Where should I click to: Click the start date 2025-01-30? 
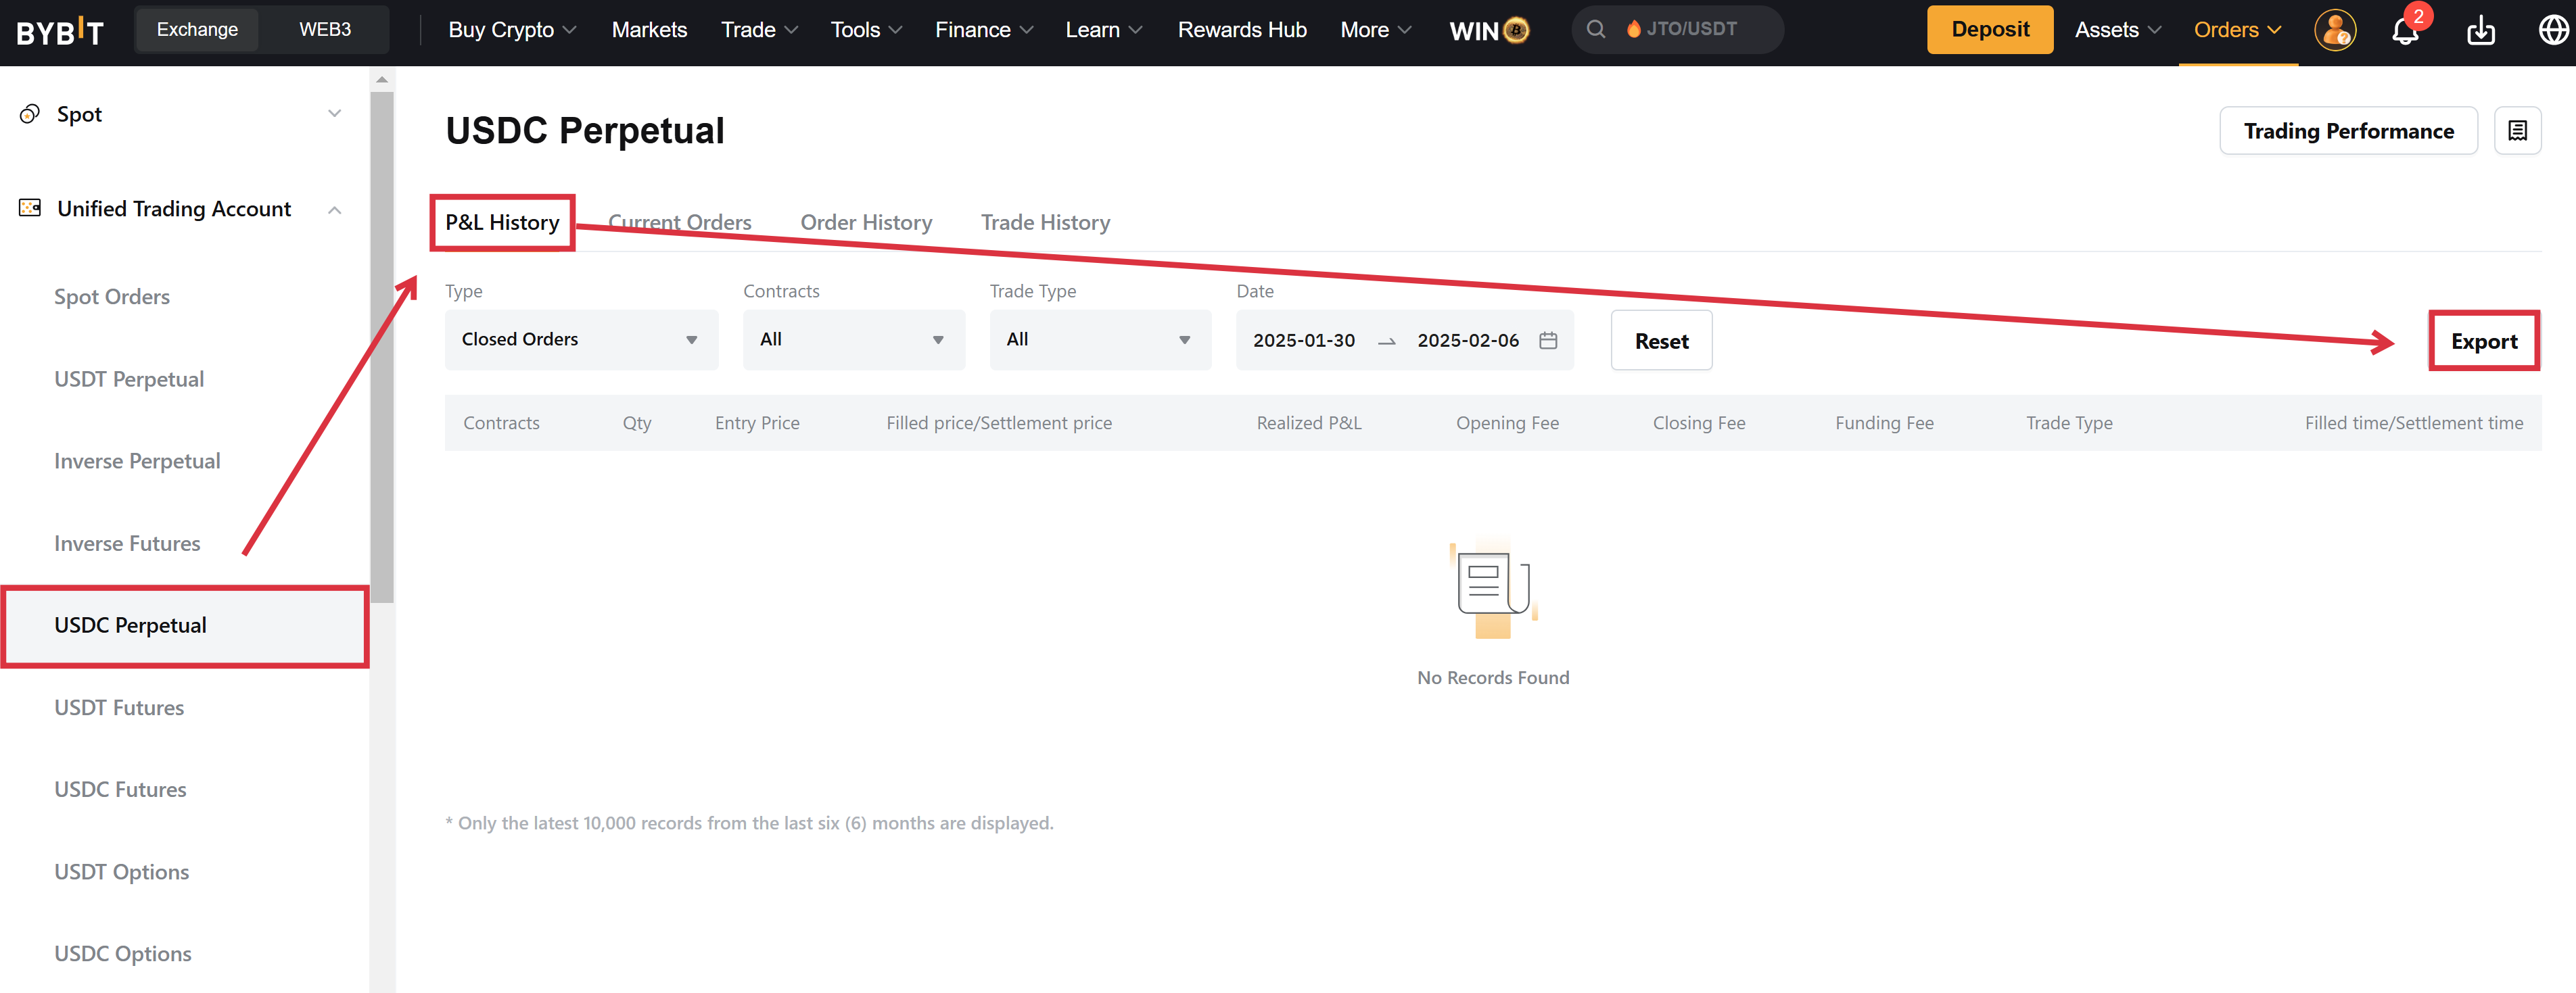point(1303,340)
